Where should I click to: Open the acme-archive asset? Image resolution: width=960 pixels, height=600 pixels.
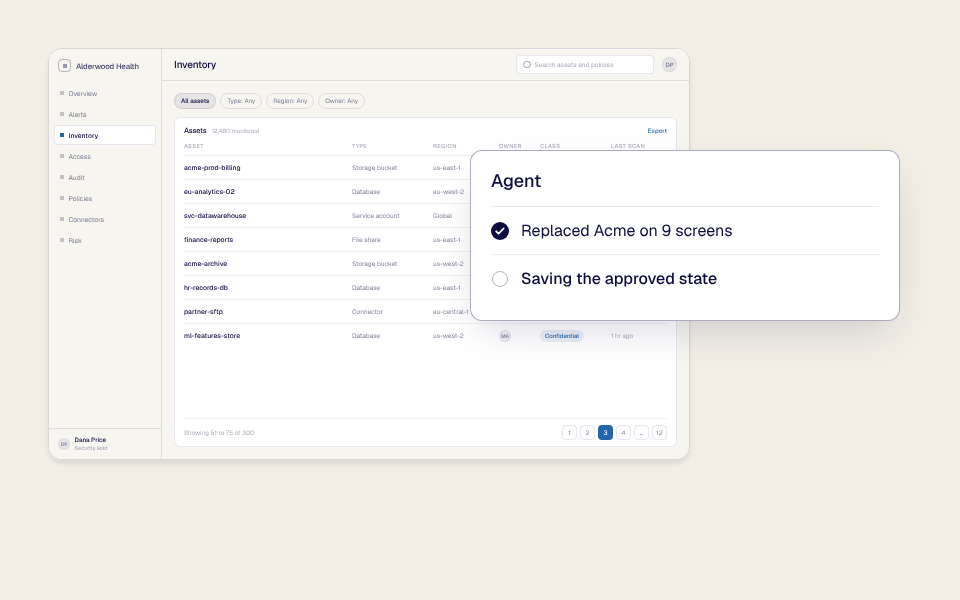click(205, 264)
